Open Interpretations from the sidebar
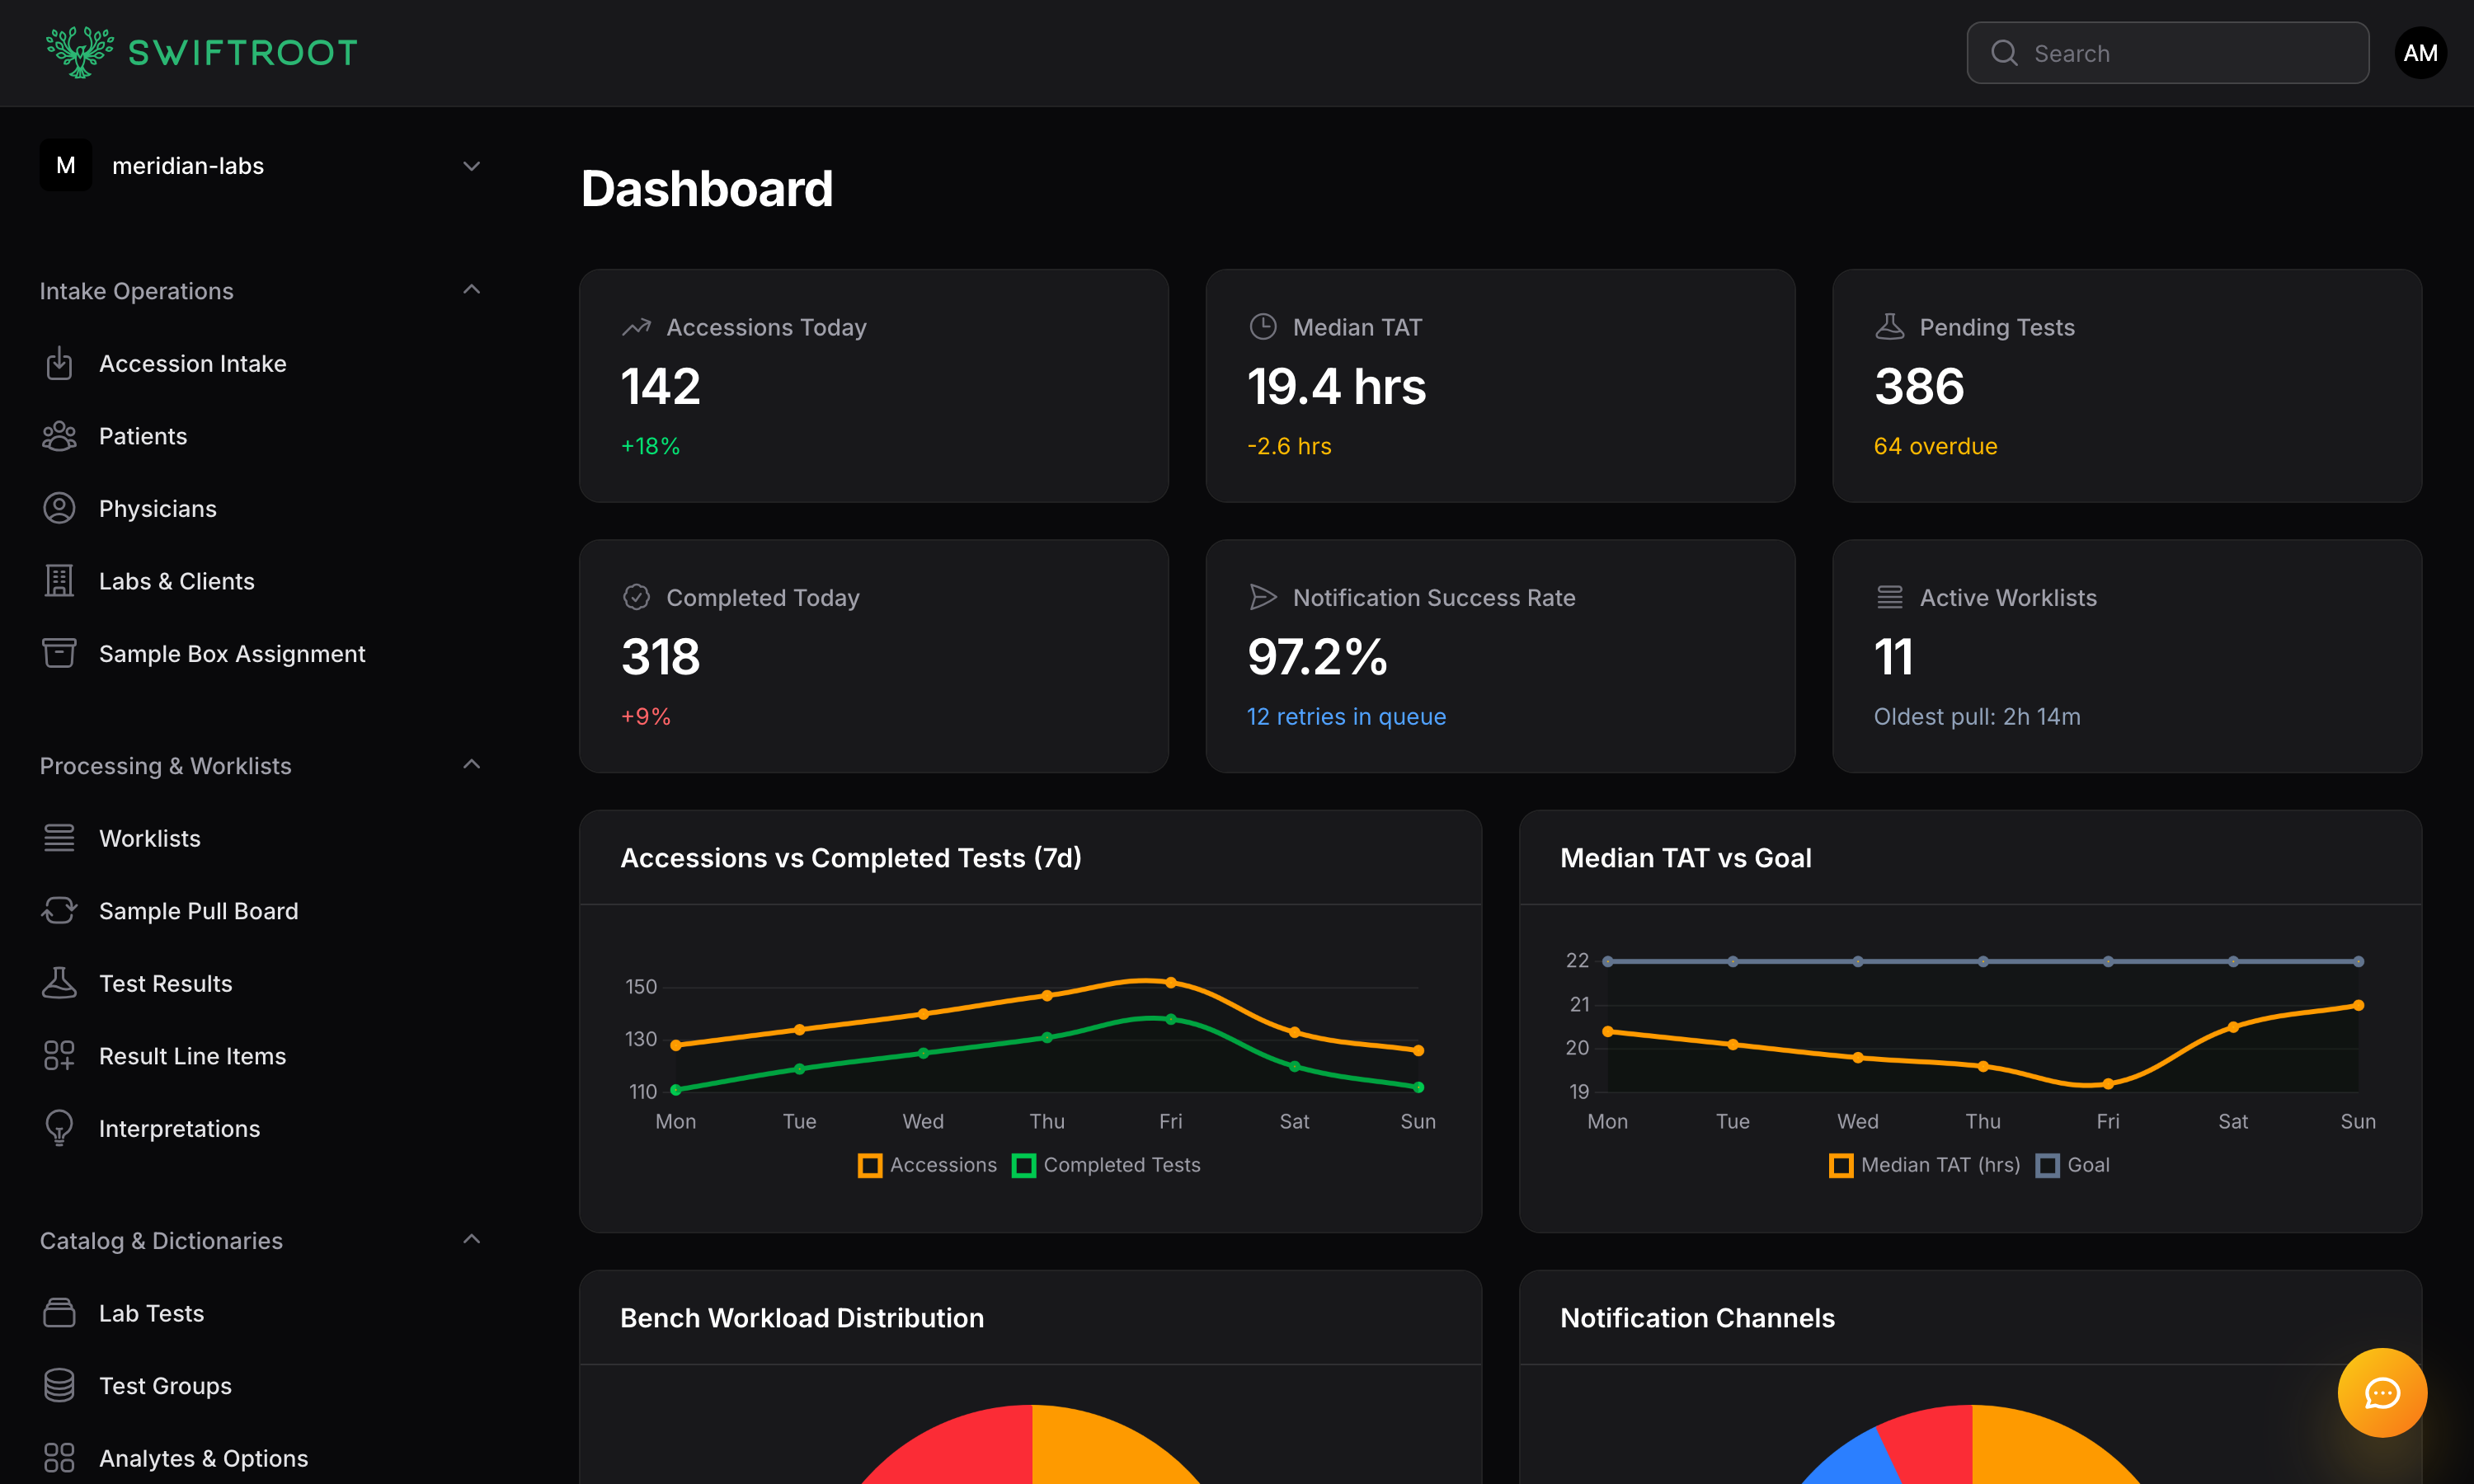Viewport: 2474px width, 1484px height. (x=178, y=1128)
